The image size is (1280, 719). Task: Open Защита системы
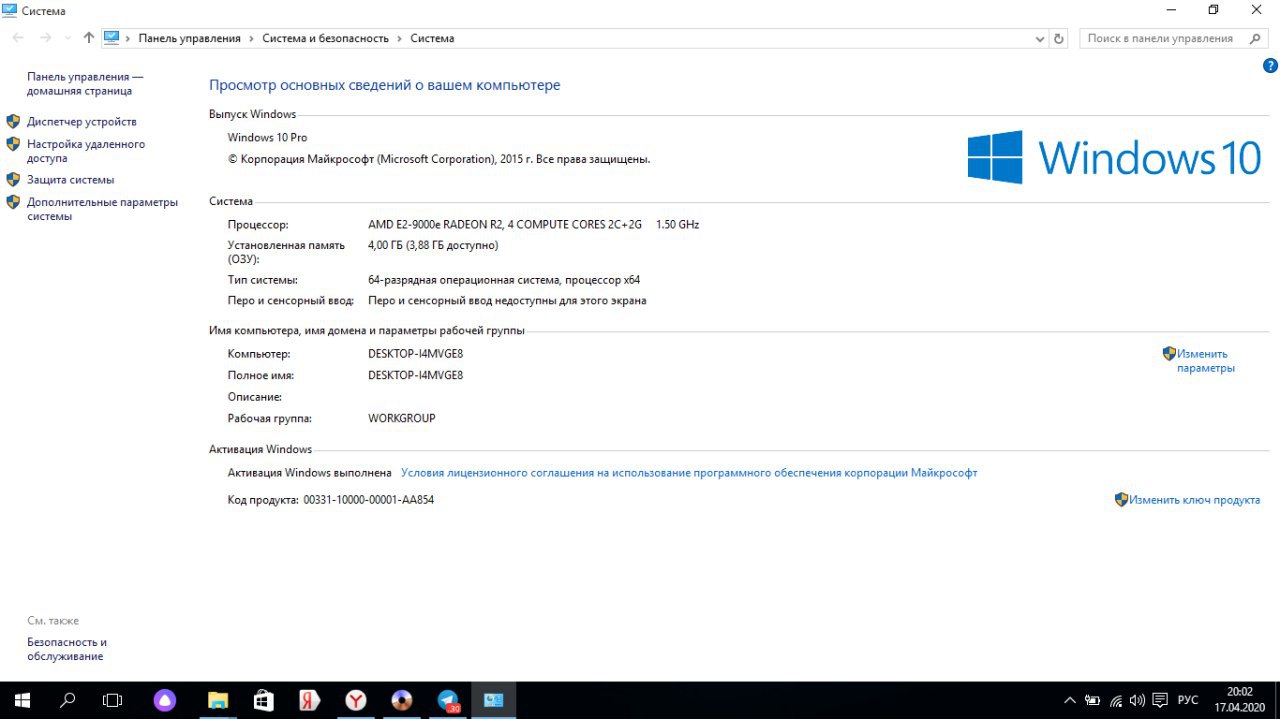pyautogui.click(x=70, y=180)
